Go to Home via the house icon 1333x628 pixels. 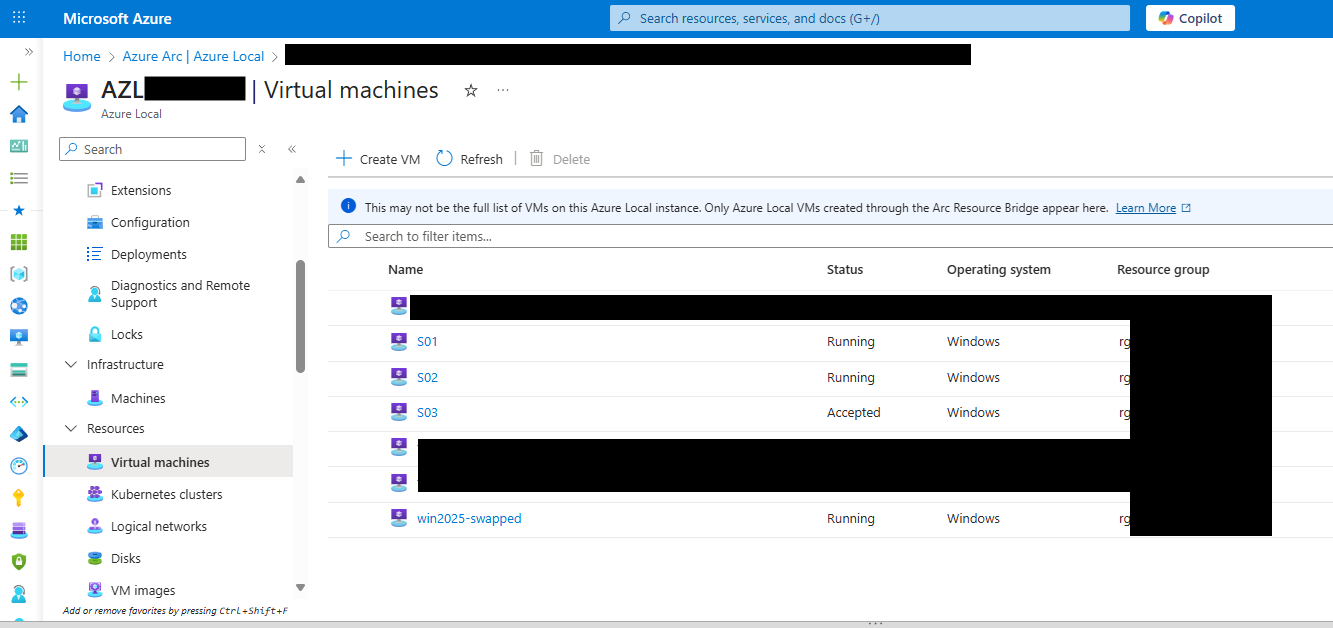coord(19,114)
